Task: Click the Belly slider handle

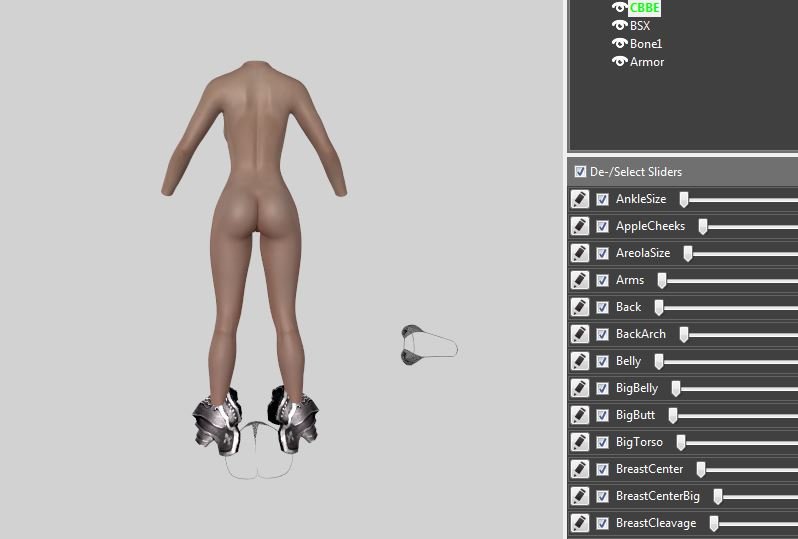Action: [x=659, y=362]
